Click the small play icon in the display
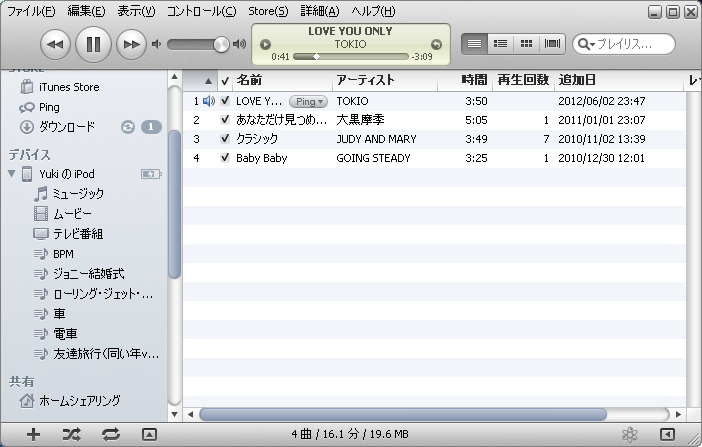 pos(265,44)
